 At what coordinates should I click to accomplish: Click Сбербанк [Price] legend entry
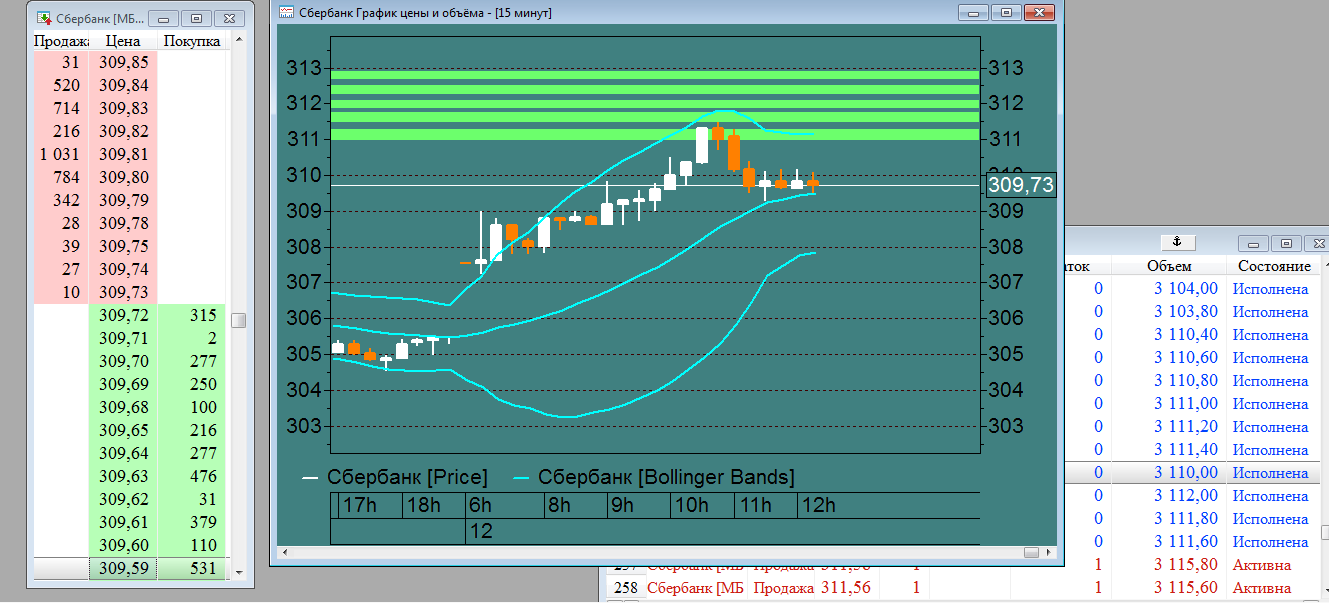click(394, 477)
